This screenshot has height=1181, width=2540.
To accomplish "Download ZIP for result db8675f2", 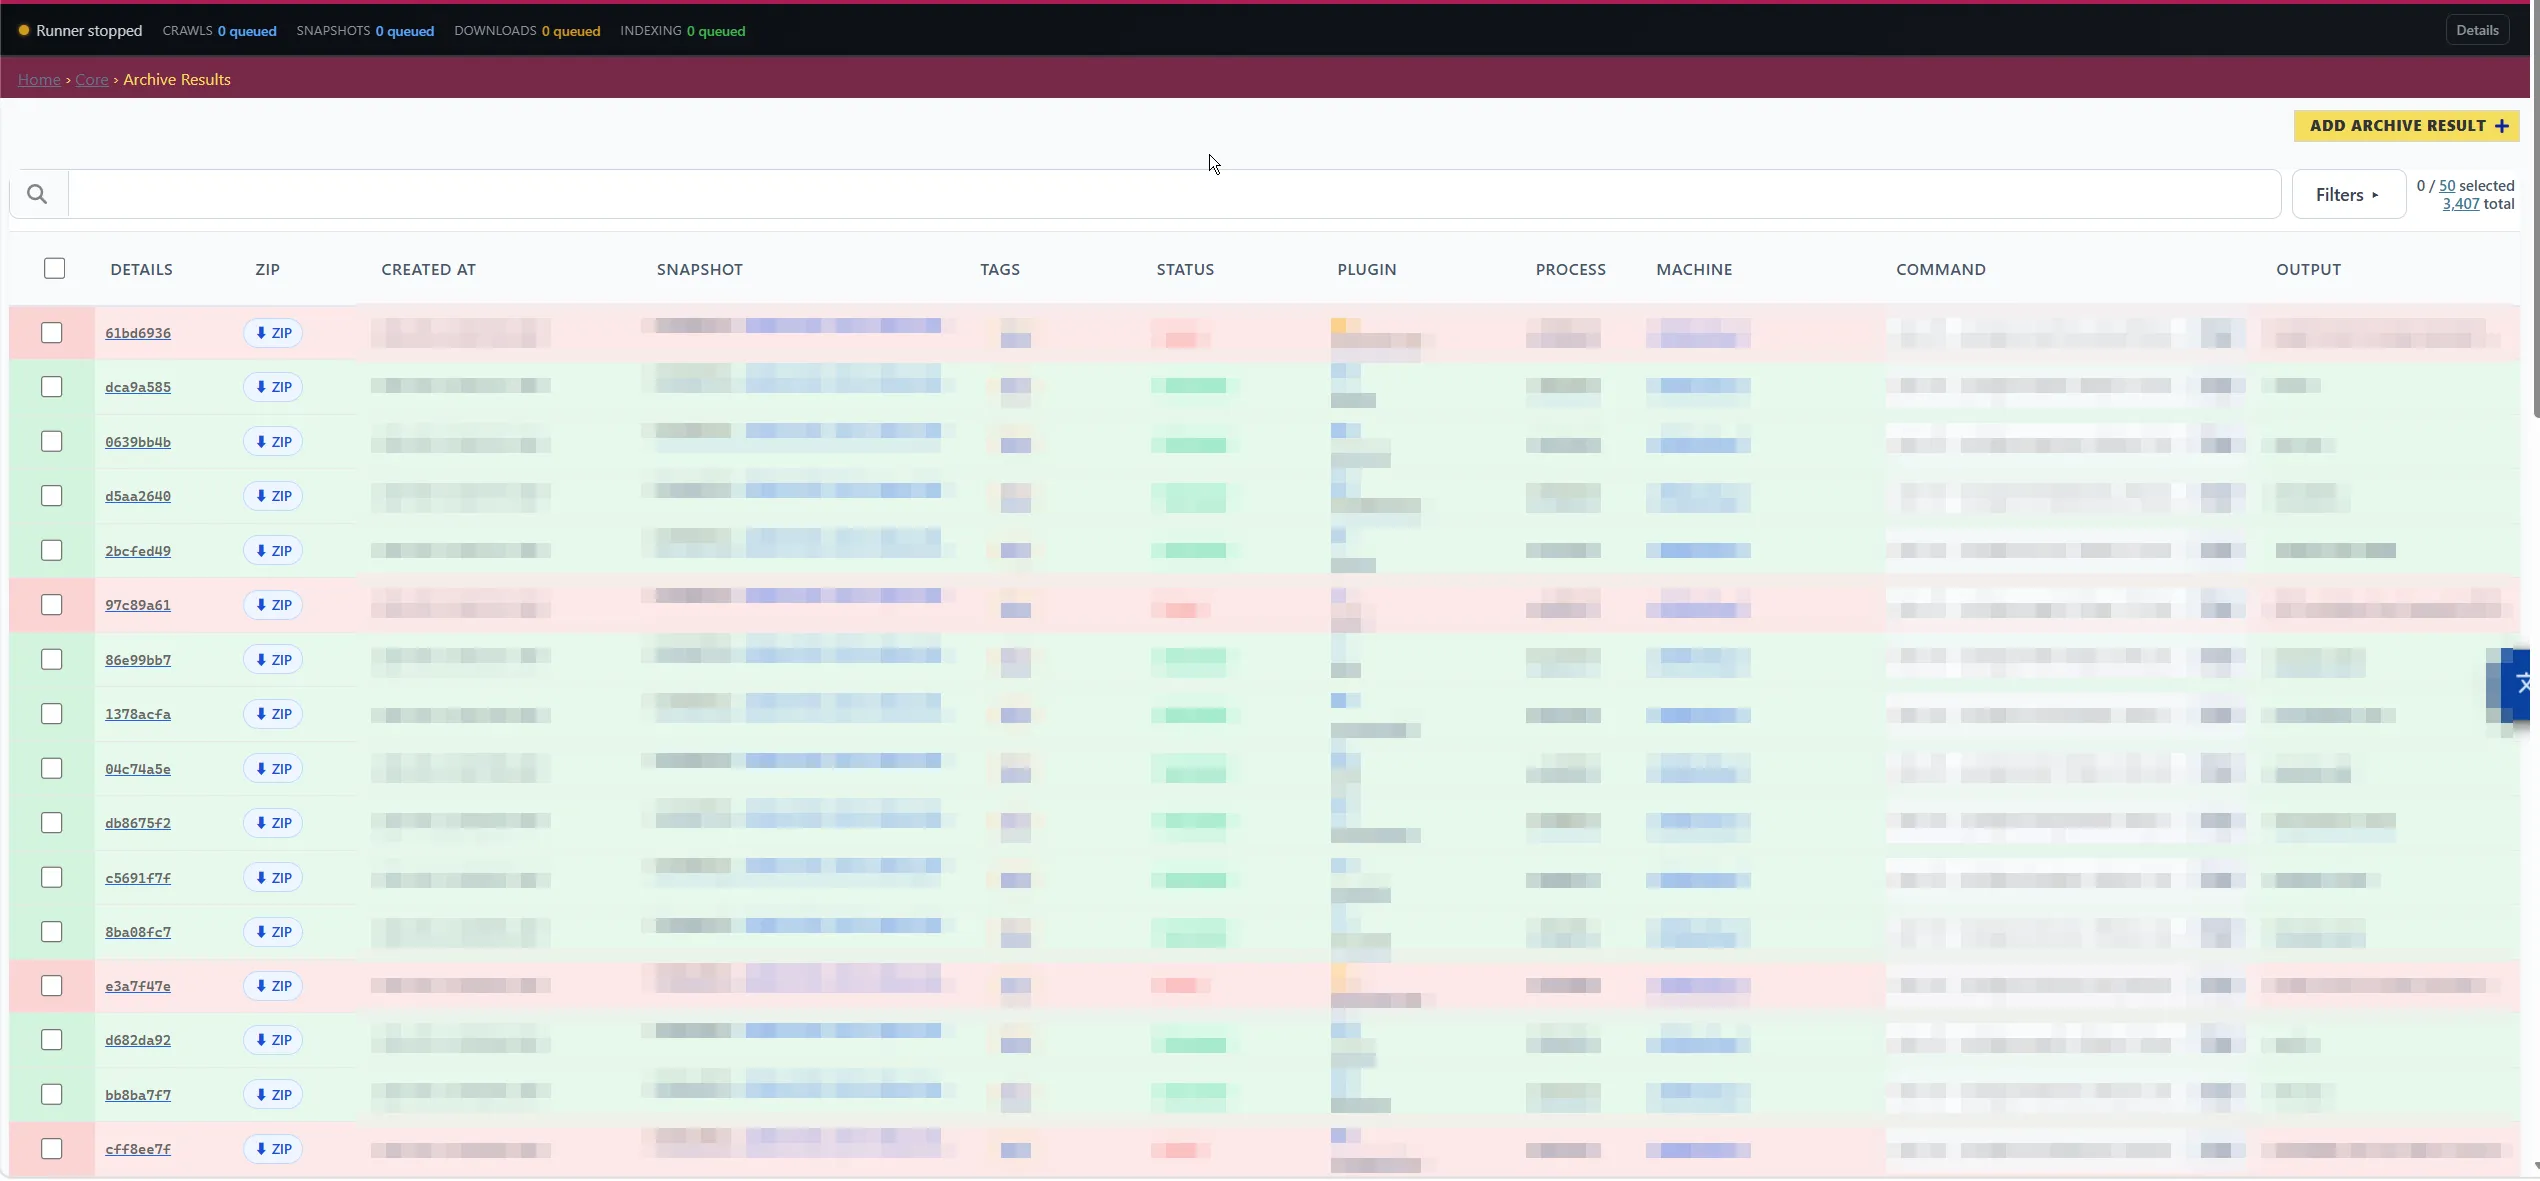I will coord(273,823).
